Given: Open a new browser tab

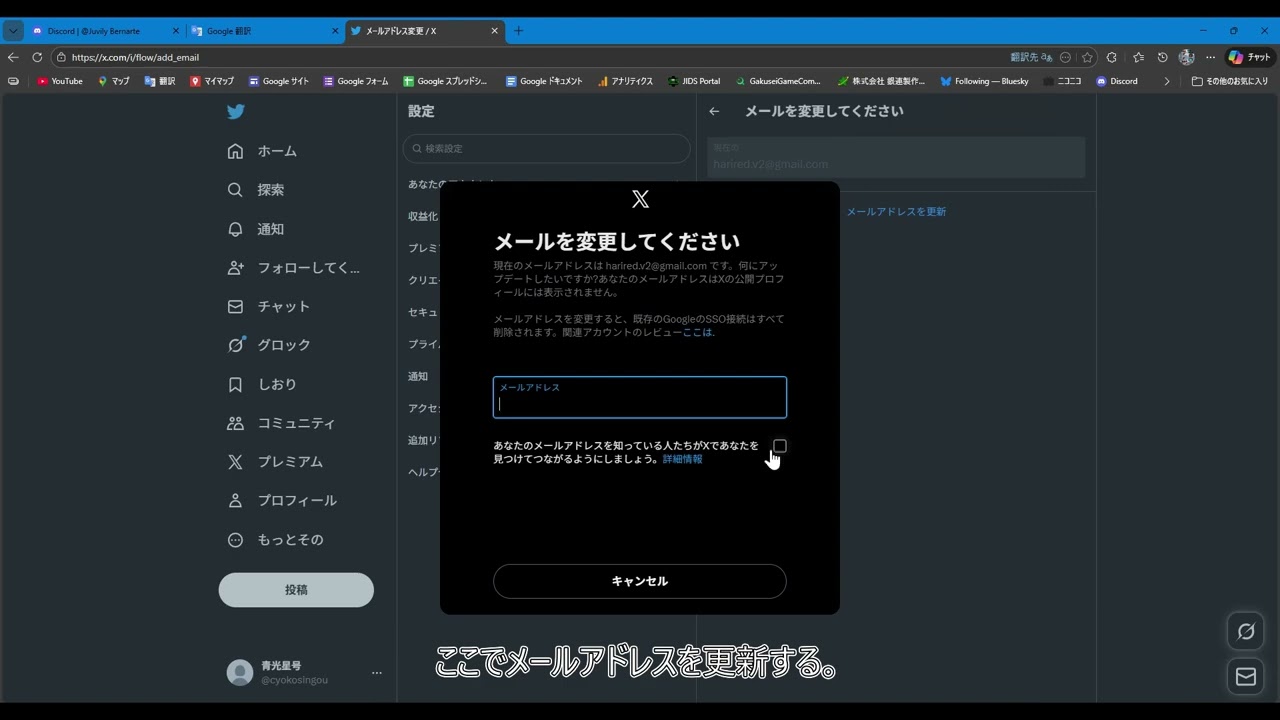Looking at the screenshot, I should (518, 31).
